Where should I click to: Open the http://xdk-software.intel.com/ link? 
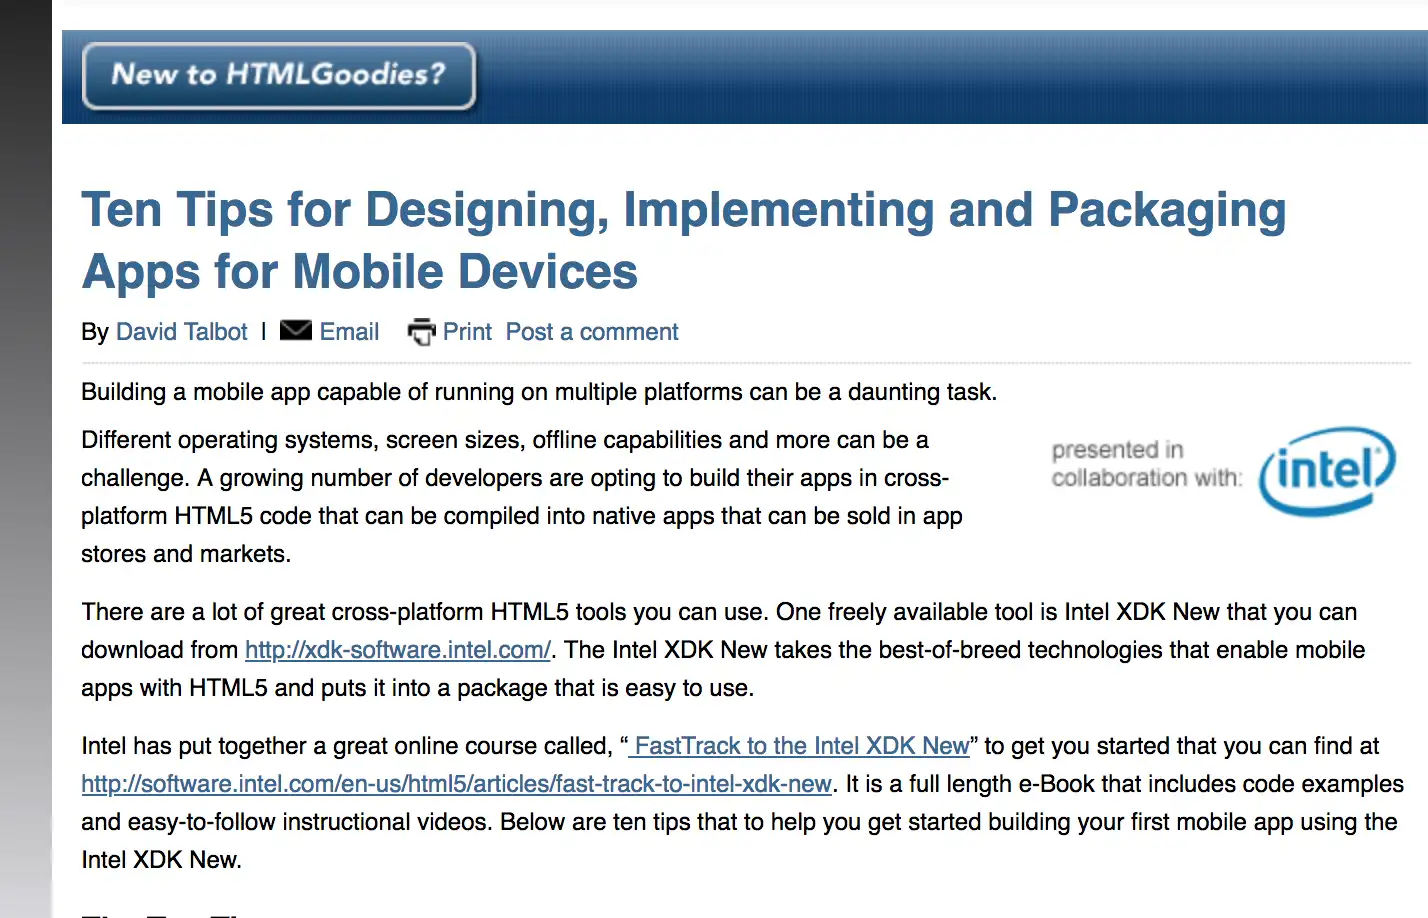(x=396, y=649)
